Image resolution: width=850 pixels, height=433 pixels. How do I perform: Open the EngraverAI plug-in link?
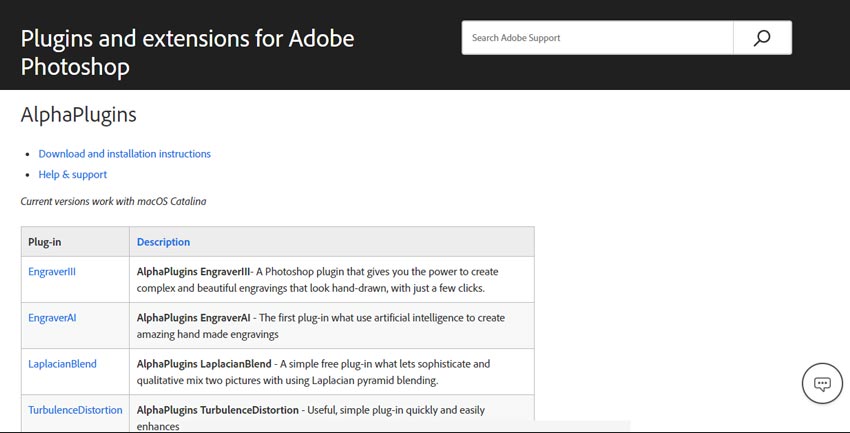(x=52, y=318)
